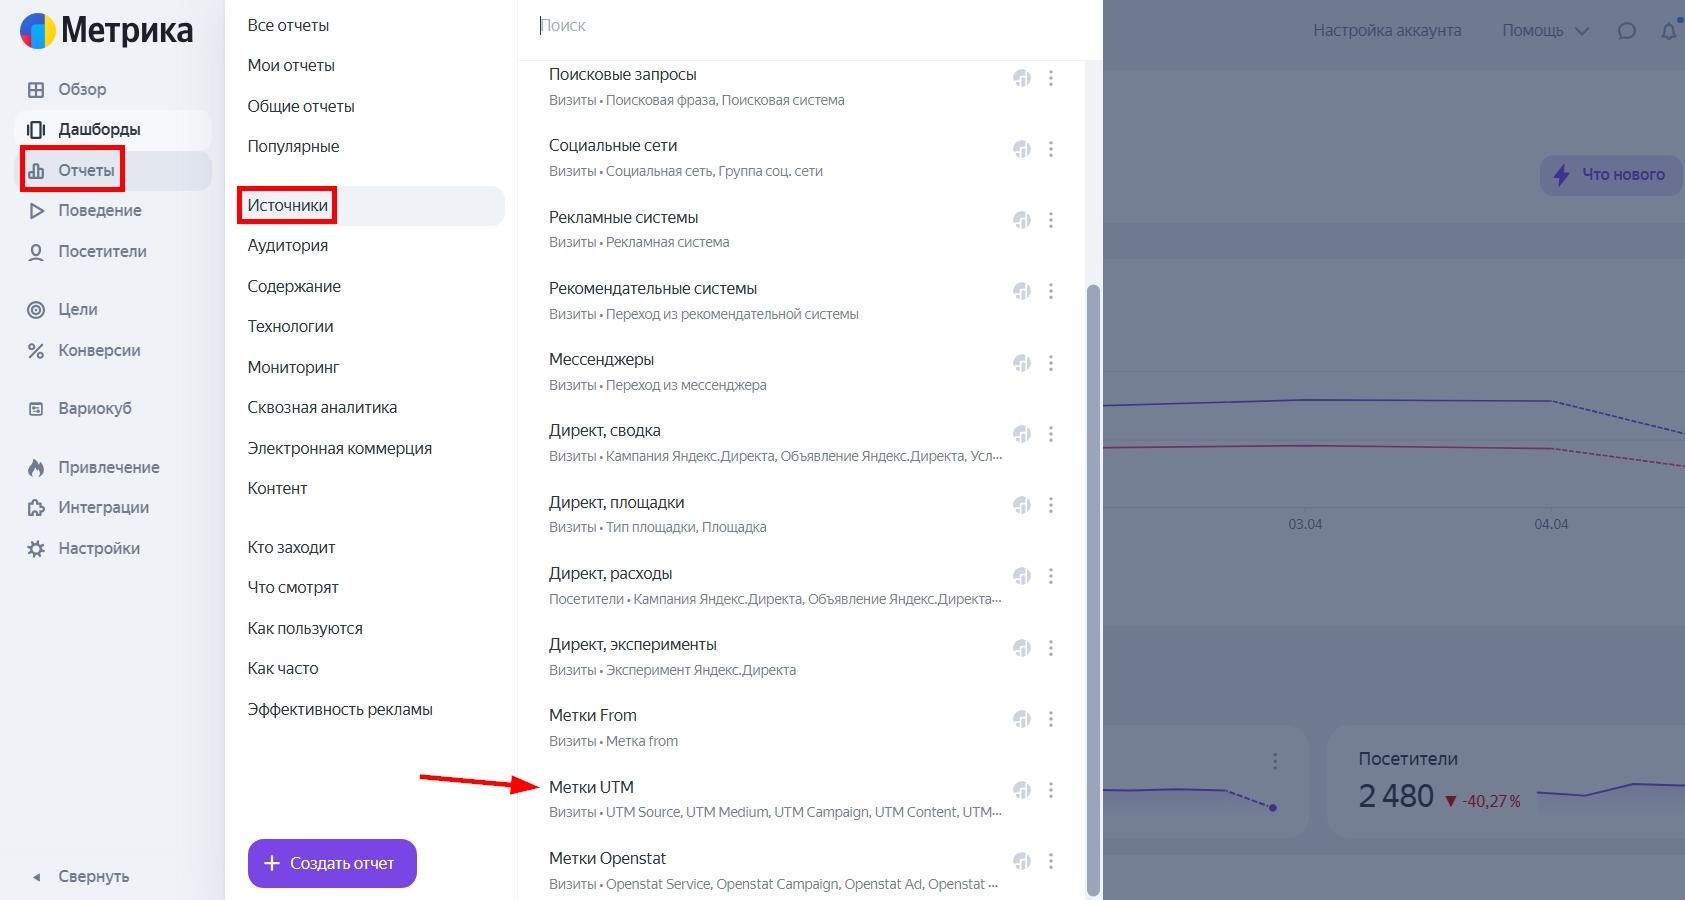The height and width of the screenshot is (900, 1685).
Task: Select Как часто category
Action: tap(283, 668)
